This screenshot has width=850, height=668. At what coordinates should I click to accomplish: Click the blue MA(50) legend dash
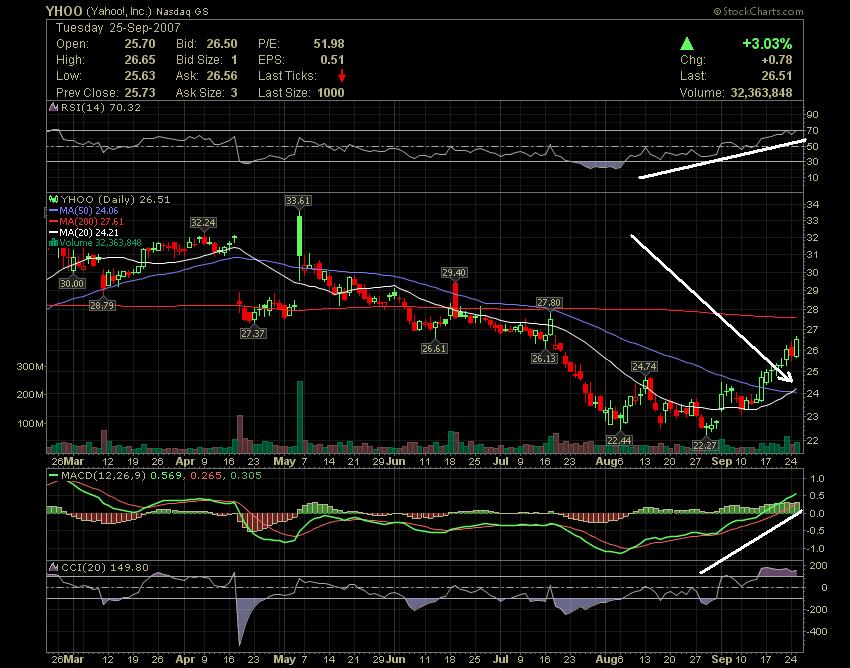click(x=53, y=210)
